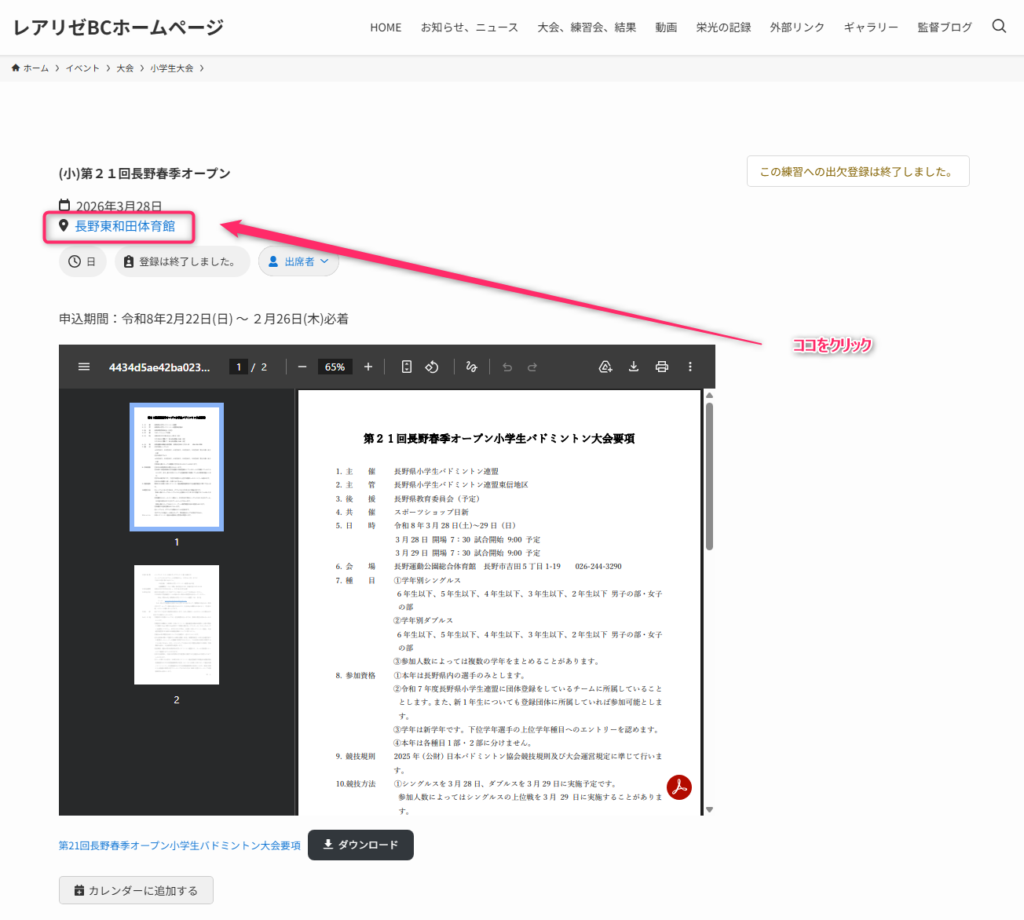Click the PDF vertical scrollbar
The image size is (1024, 920).
pyautogui.click(x=709, y=475)
